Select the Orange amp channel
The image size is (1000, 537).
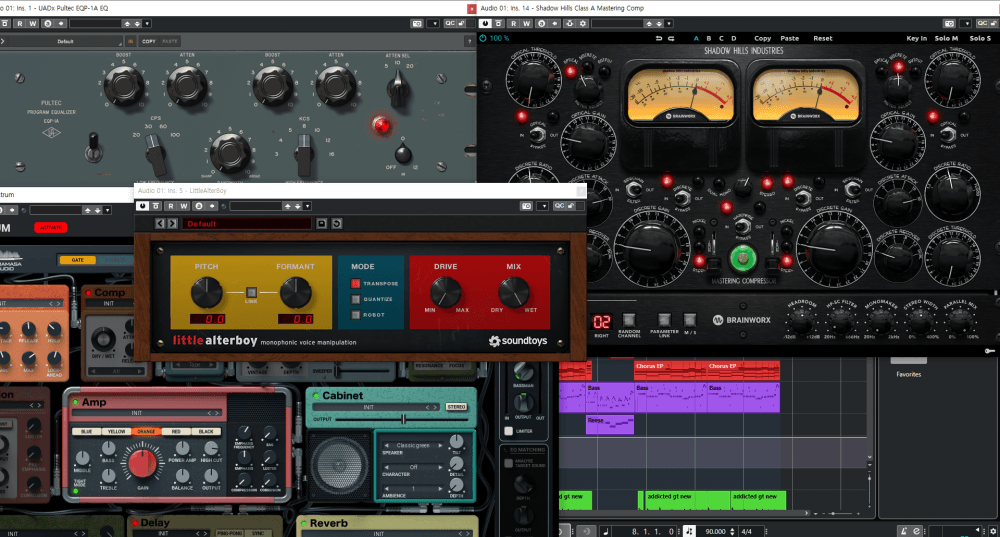click(145, 432)
